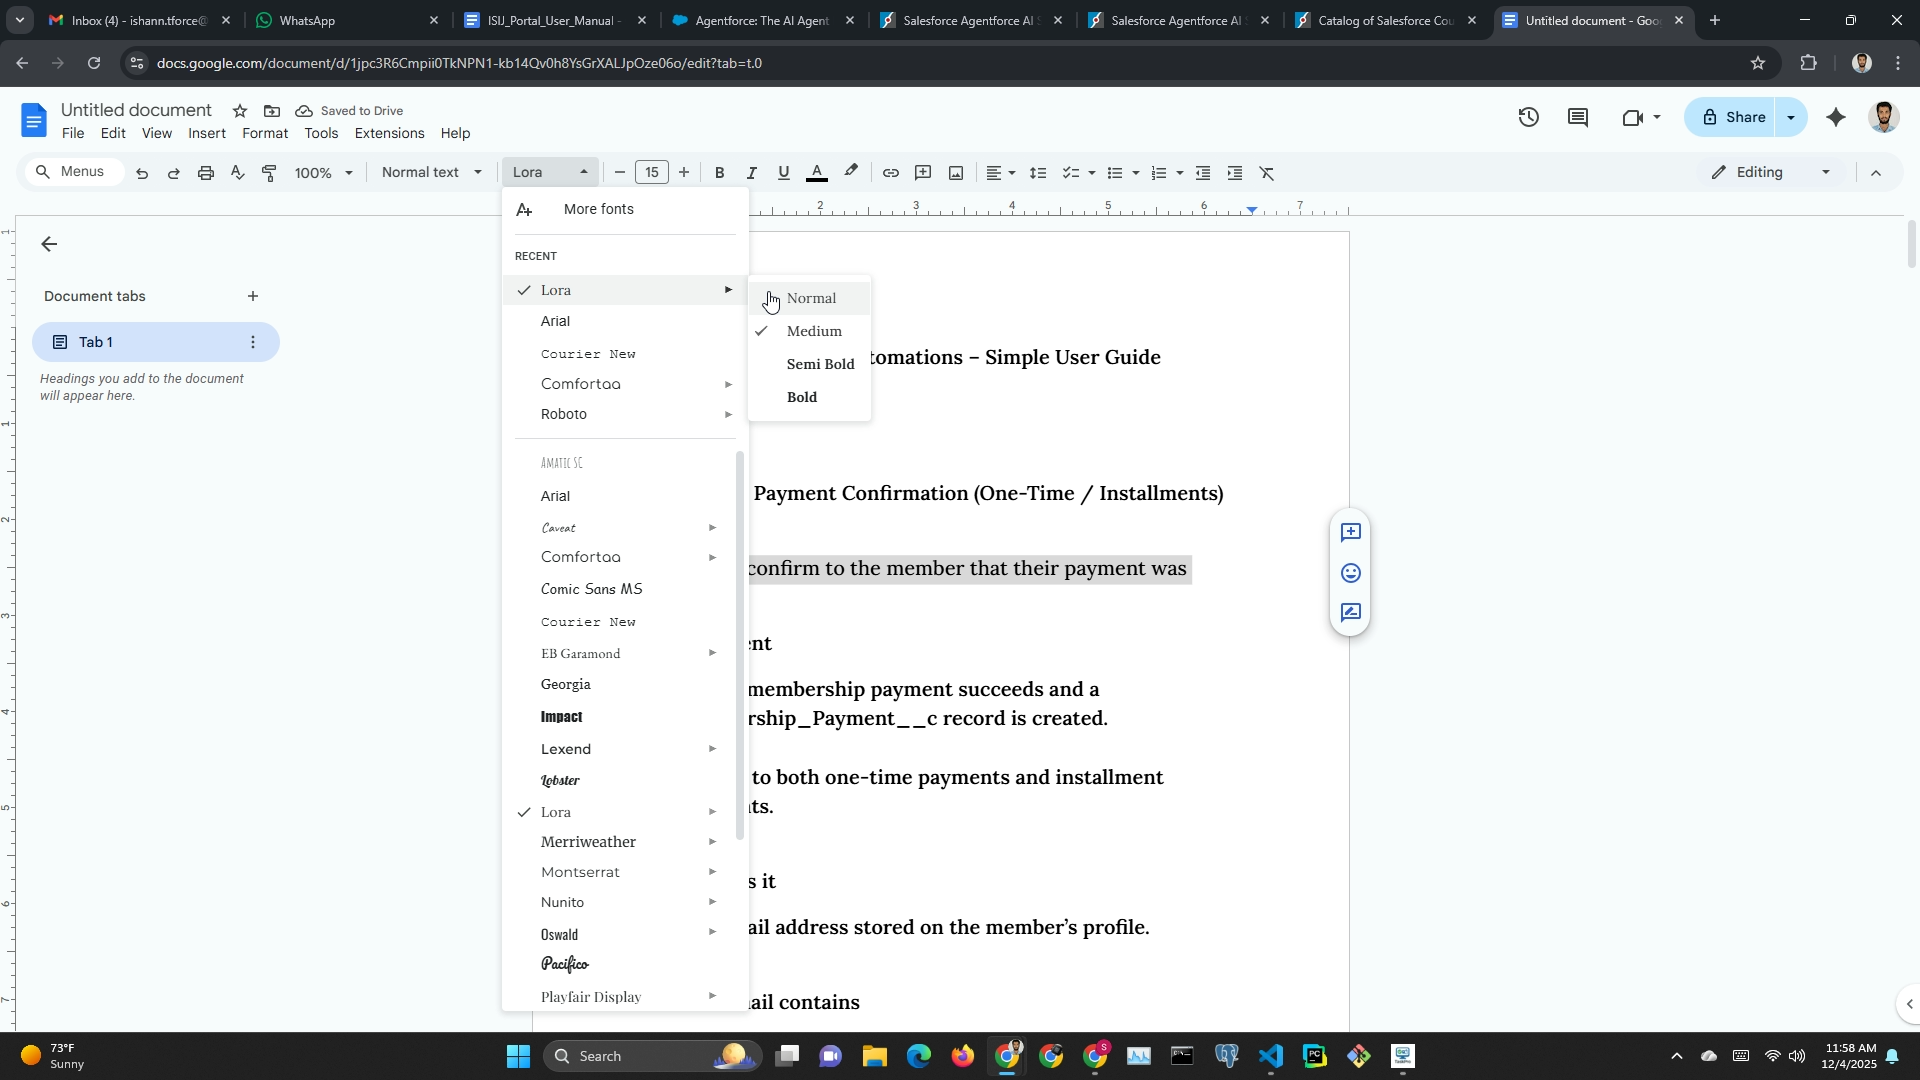
Task: Click the Bold formatting icon
Action: click(x=719, y=173)
